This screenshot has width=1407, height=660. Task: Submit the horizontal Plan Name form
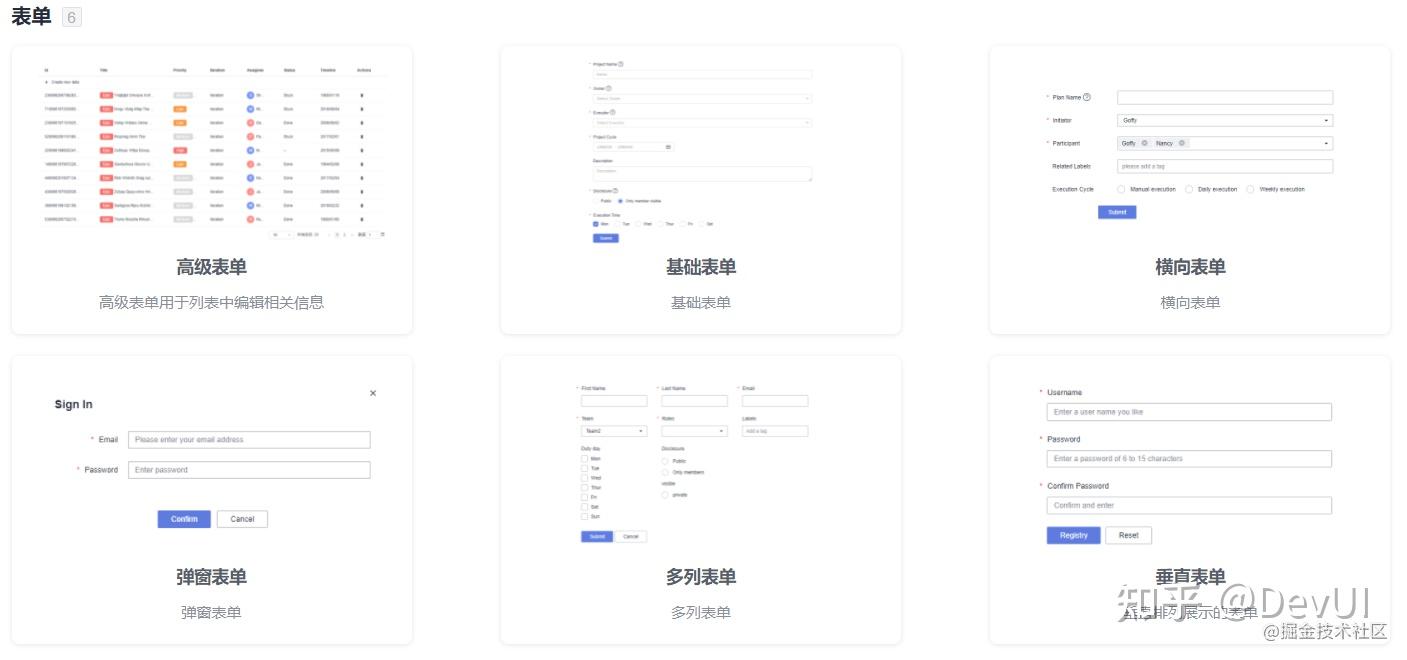(1117, 212)
